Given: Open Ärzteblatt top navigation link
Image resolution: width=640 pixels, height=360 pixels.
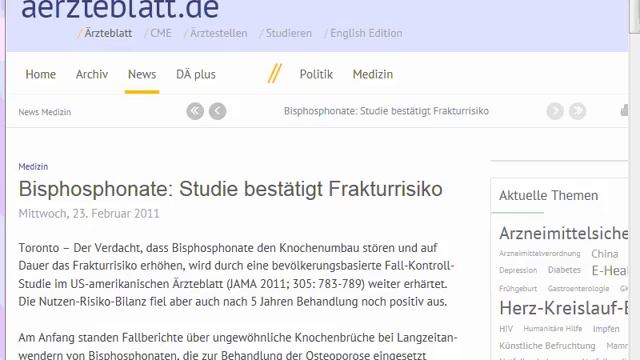Looking at the screenshot, I should point(108,33).
